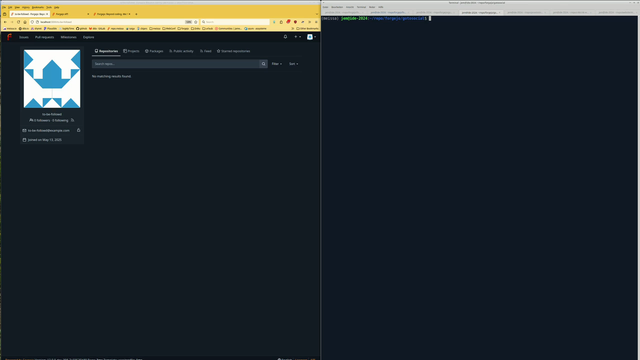Switch to the Forgejo Beyond coding tab
Viewport: 640px width, 360px height.
coord(111,14)
